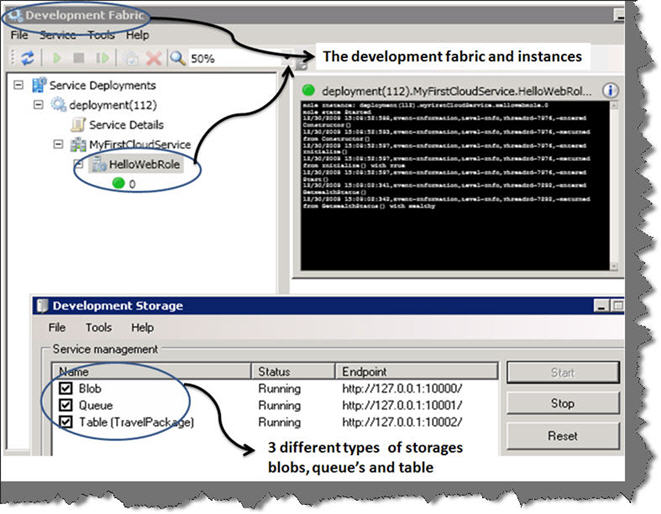Click the resume step toolbar icon
Screen dimensions: 661x514
(x=102, y=58)
